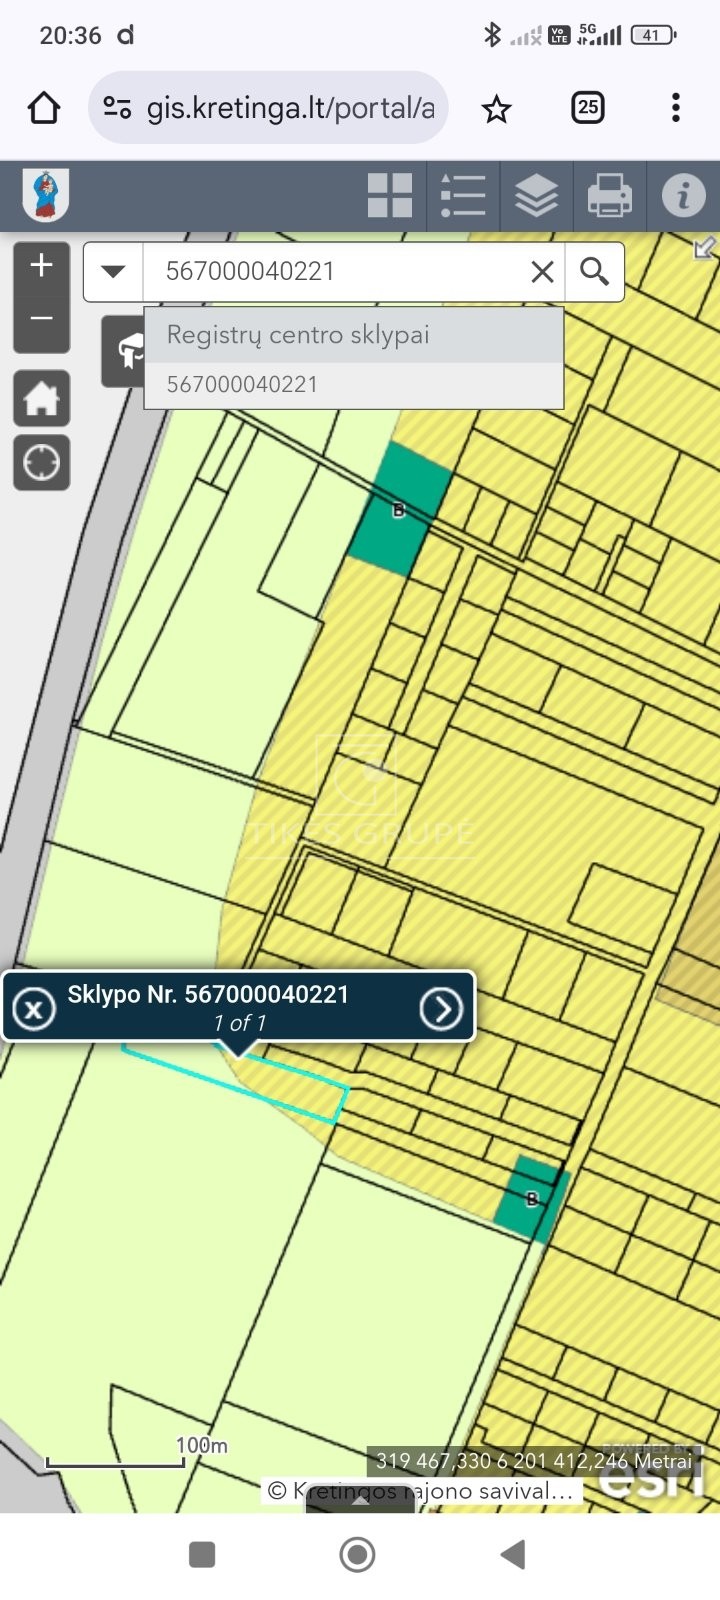Locate my current position on map
This screenshot has width=720, height=1600.
(41, 463)
